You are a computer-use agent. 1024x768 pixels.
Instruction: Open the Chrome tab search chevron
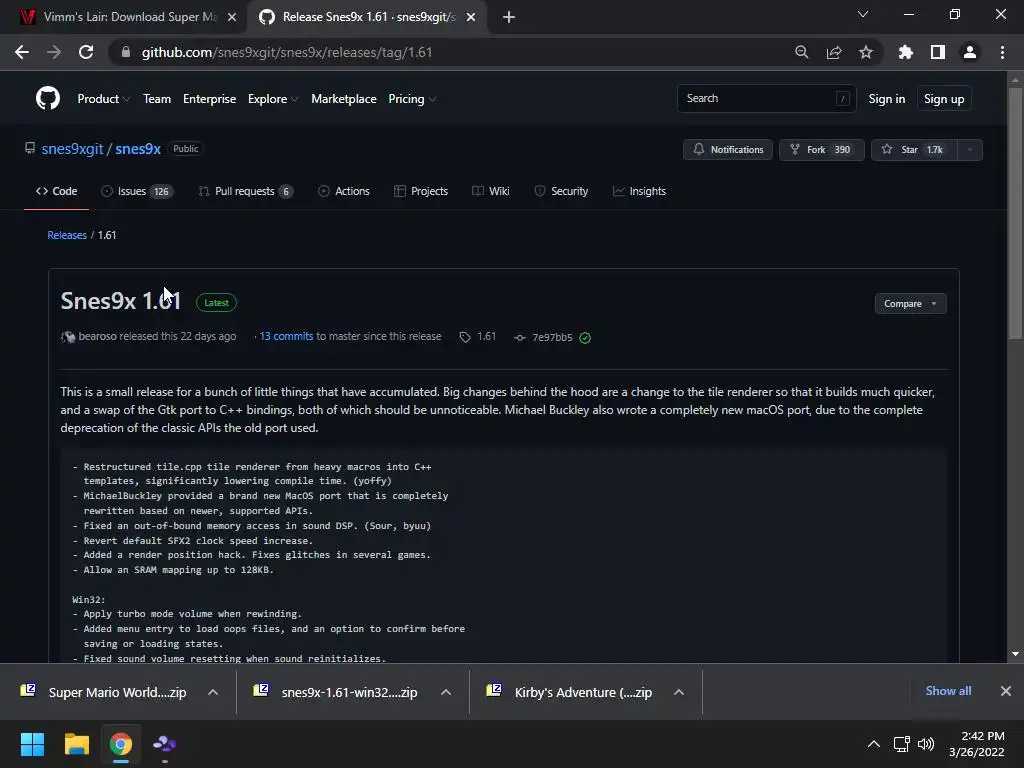(863, 14)
